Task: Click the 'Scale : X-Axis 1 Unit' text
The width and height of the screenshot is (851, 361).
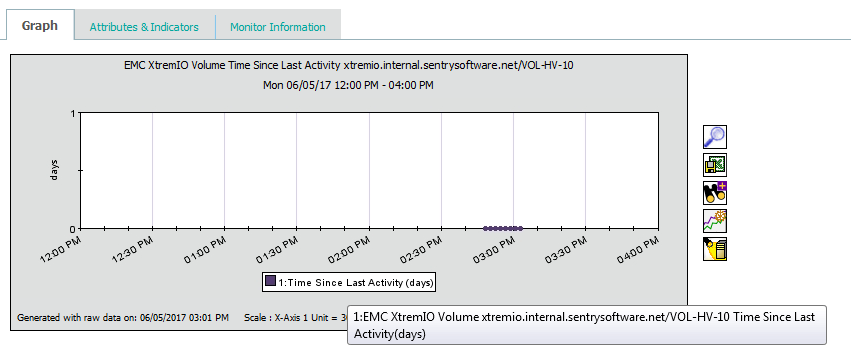Action: click(296, 317)
